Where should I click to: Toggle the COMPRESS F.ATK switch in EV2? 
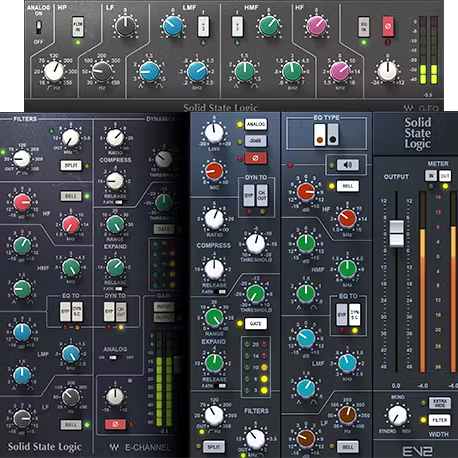[220, 292]
